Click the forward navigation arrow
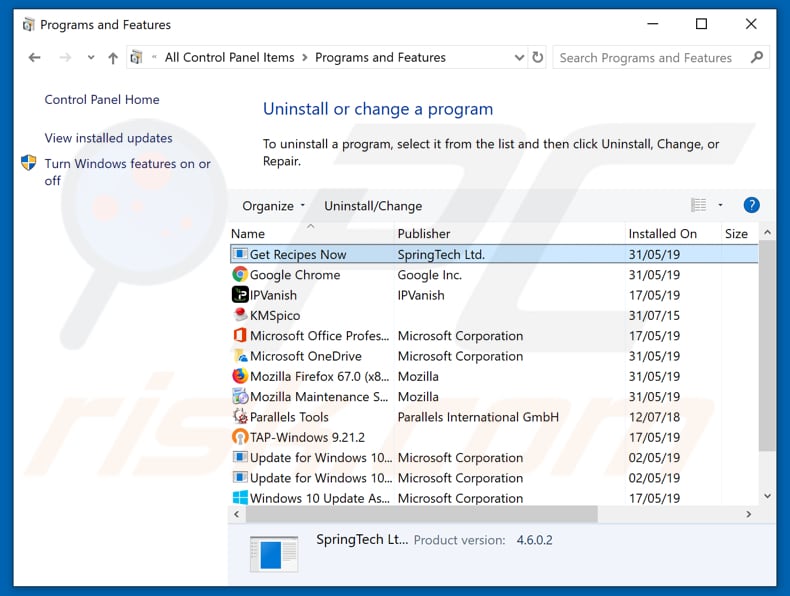790x596 pixels. click(65, 58)
